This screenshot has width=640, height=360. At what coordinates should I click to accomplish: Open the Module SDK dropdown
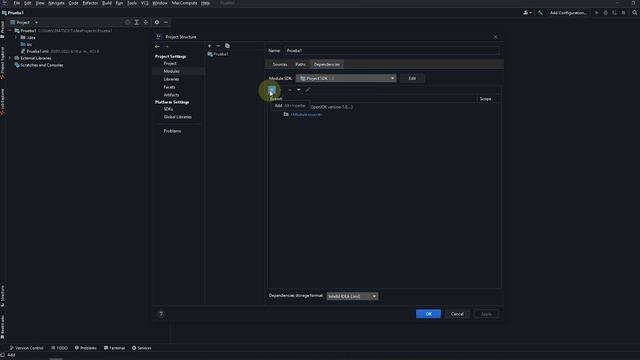coord(346,78)
